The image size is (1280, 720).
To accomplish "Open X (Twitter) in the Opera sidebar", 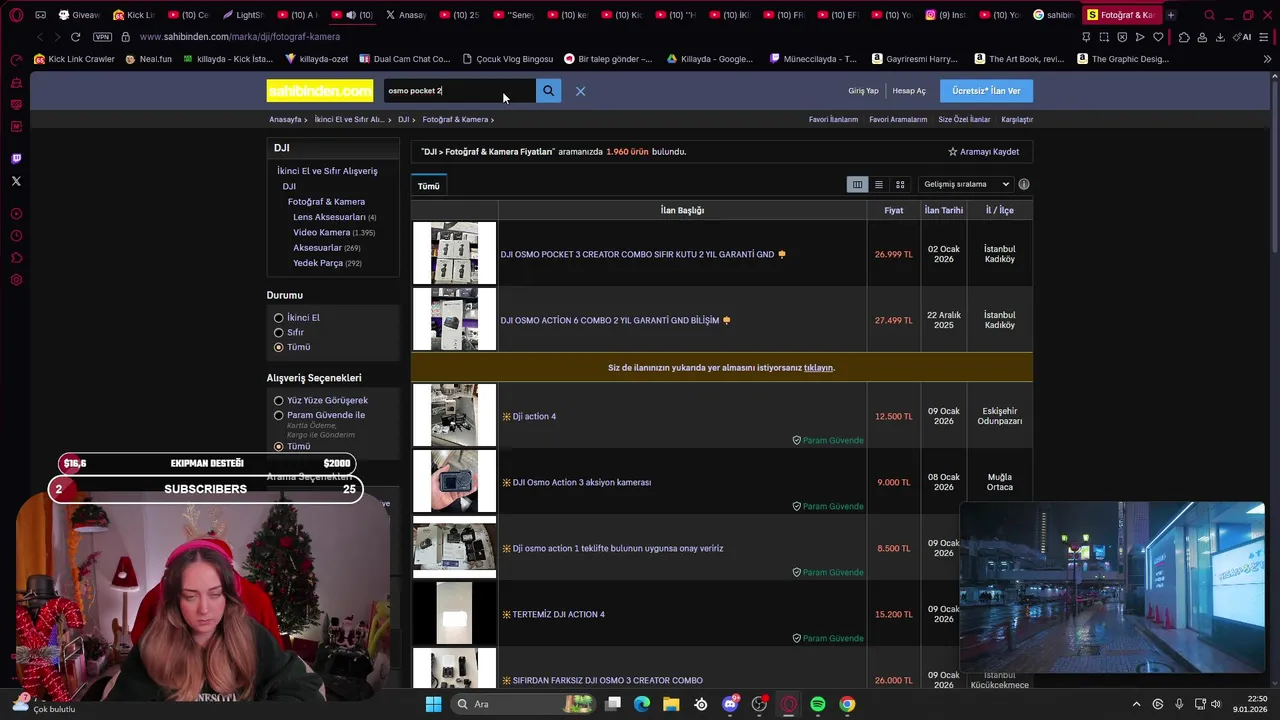I will tap(16, 181).
